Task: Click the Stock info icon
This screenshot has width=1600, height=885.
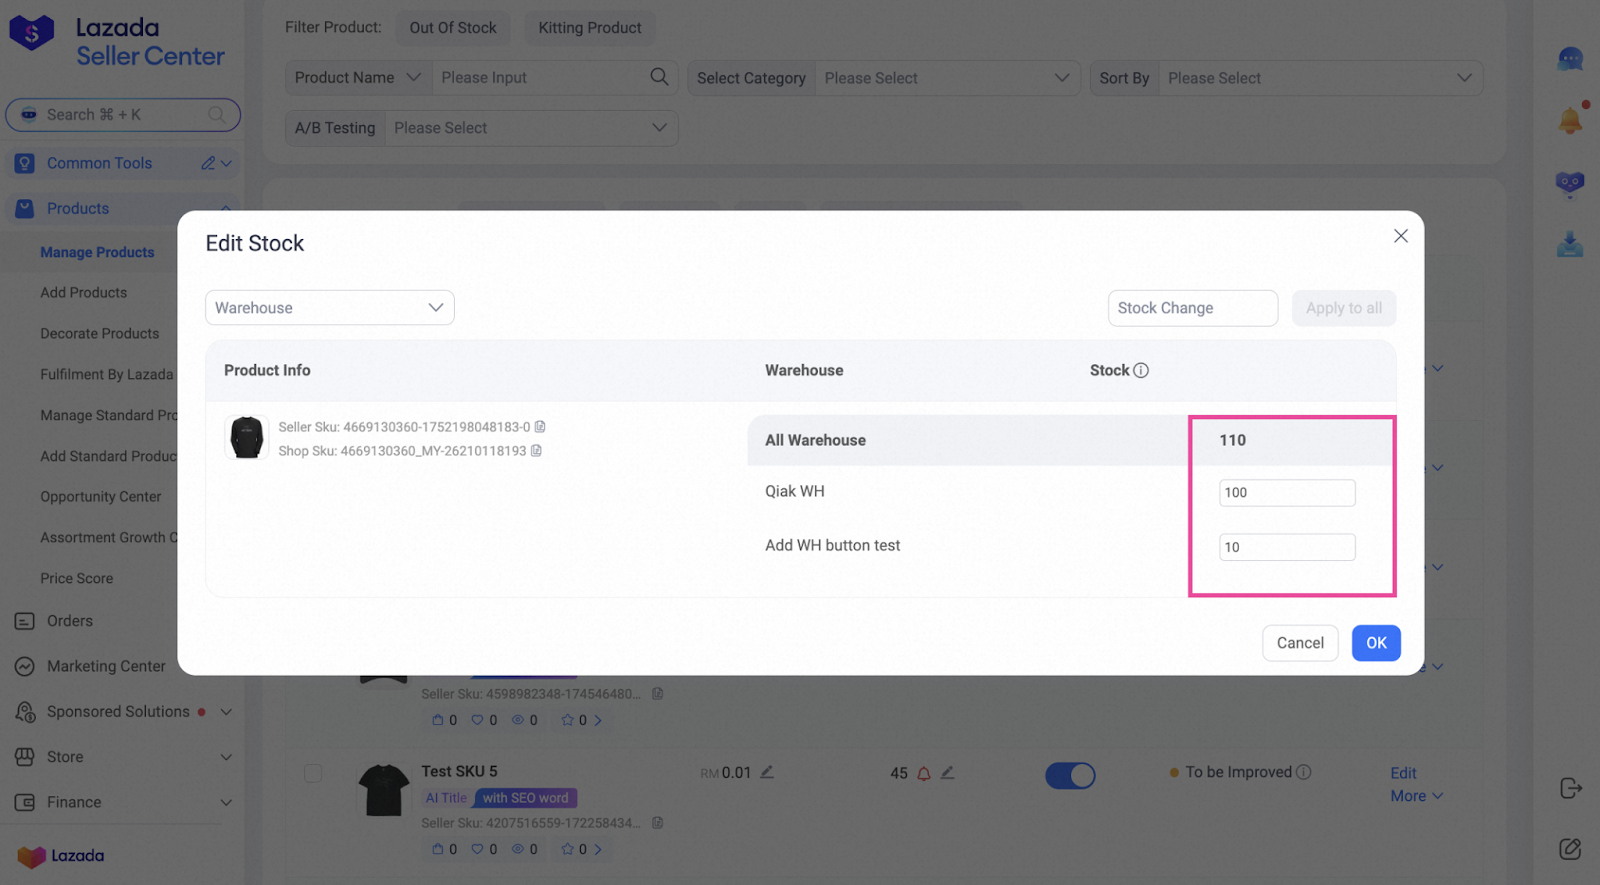Action: (1141, 370)
